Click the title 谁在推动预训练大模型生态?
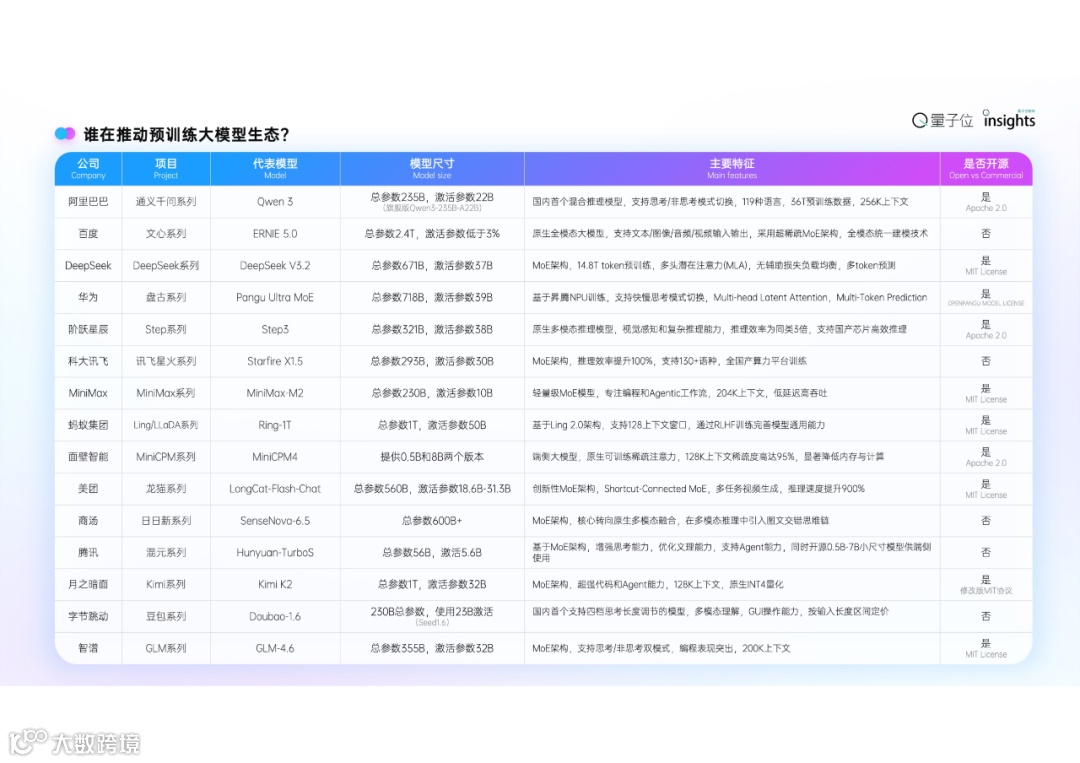This screenshot has height=763, width=1080. (x=186, y=134)
